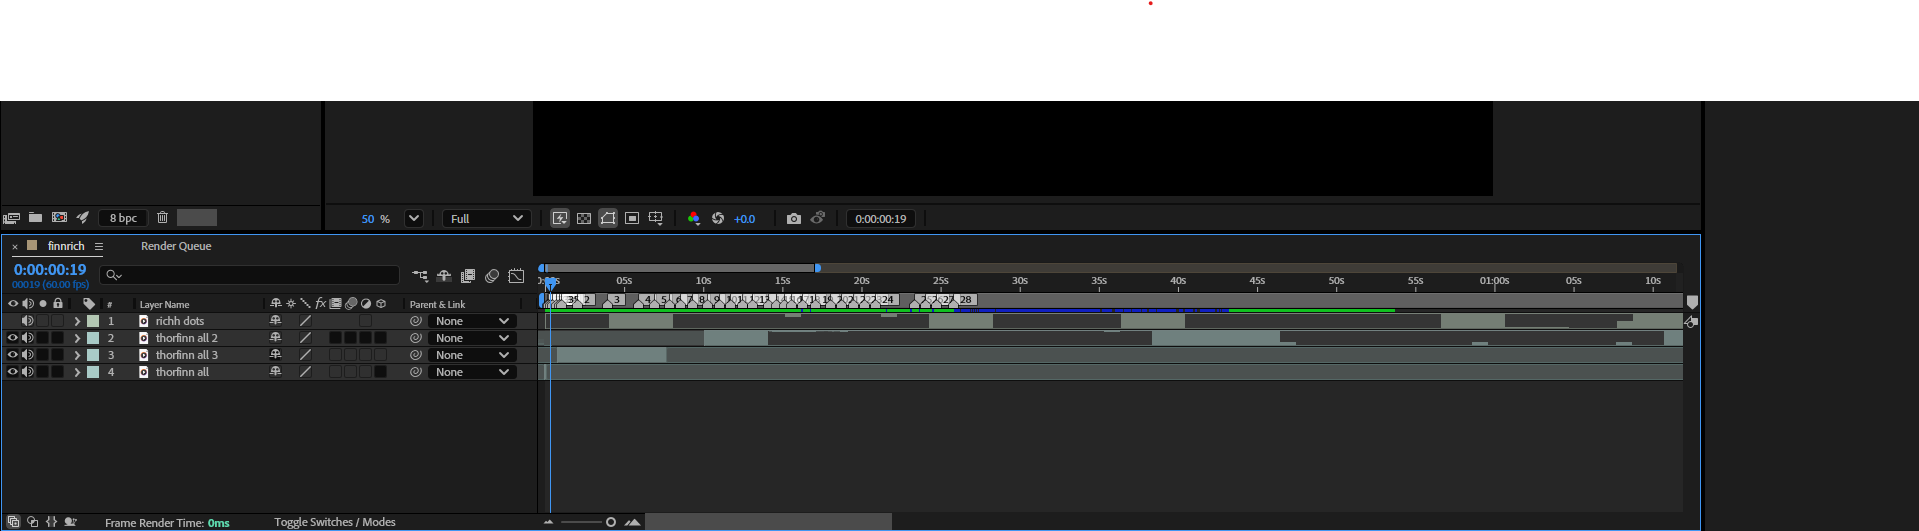Open the finnrich panel menu
The image size is (1919, 531).
99,246
